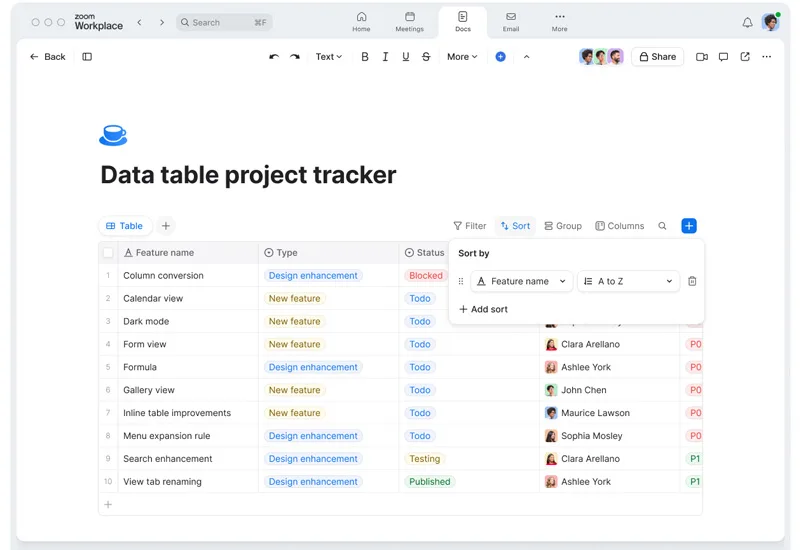
Task: Apply strikethrough formatting
Action: pyautogui.click(x=426, y=57)
